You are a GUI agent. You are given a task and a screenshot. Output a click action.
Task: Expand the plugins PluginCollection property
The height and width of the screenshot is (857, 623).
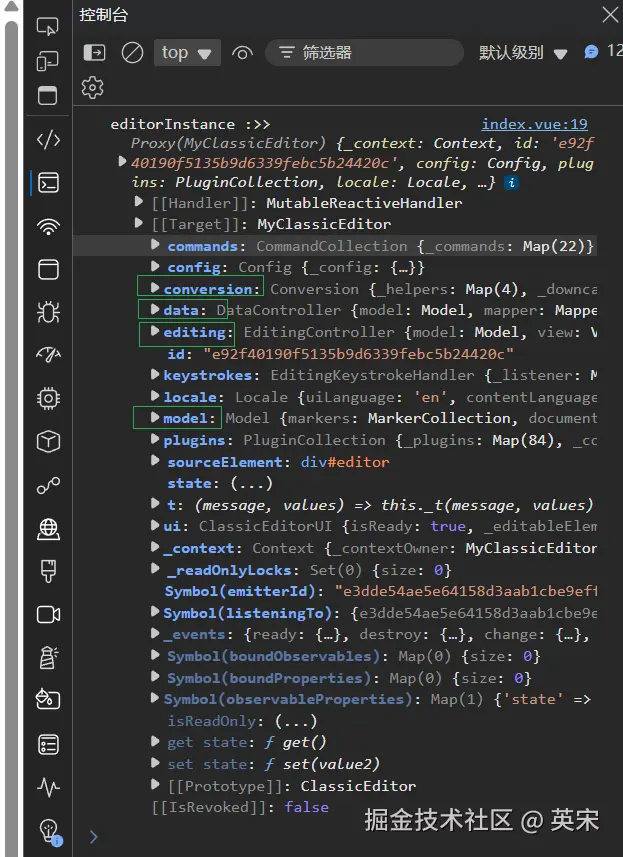155,439
